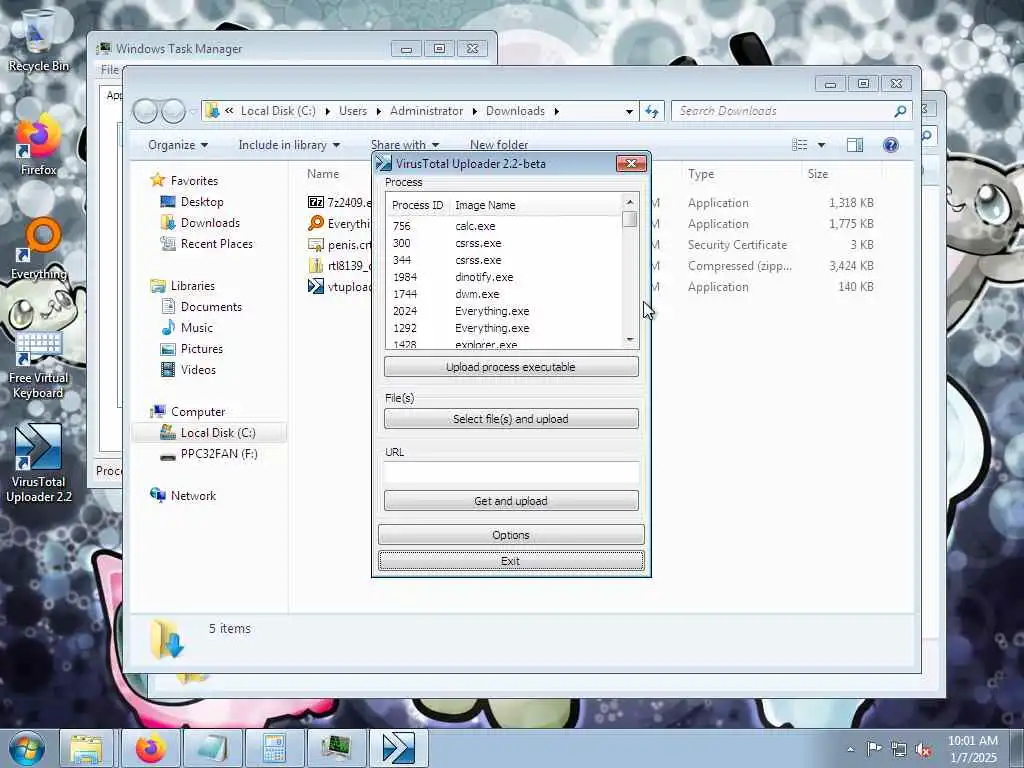Select the penis.crt certificate file
The height and width of the screenshot is (768, 1024).
click(340, 245)
